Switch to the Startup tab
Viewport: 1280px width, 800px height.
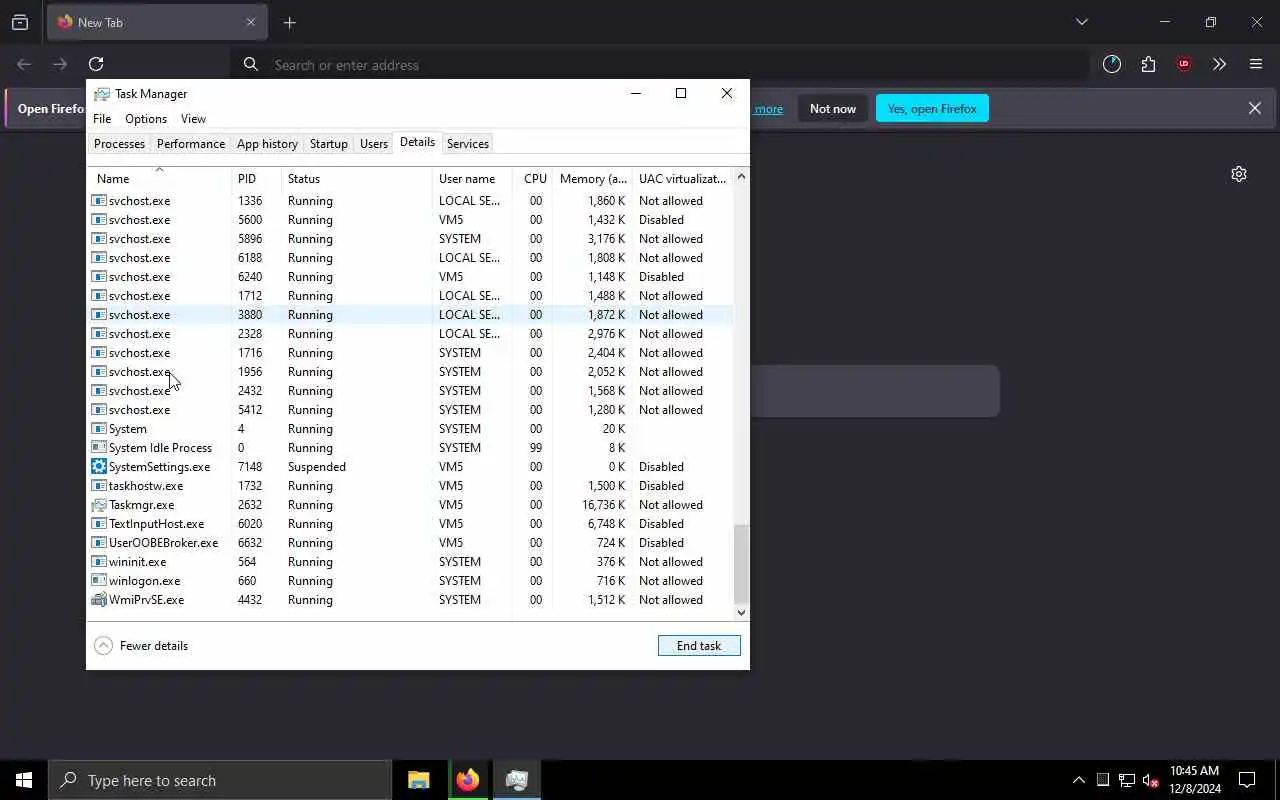(x=328, y=144)
